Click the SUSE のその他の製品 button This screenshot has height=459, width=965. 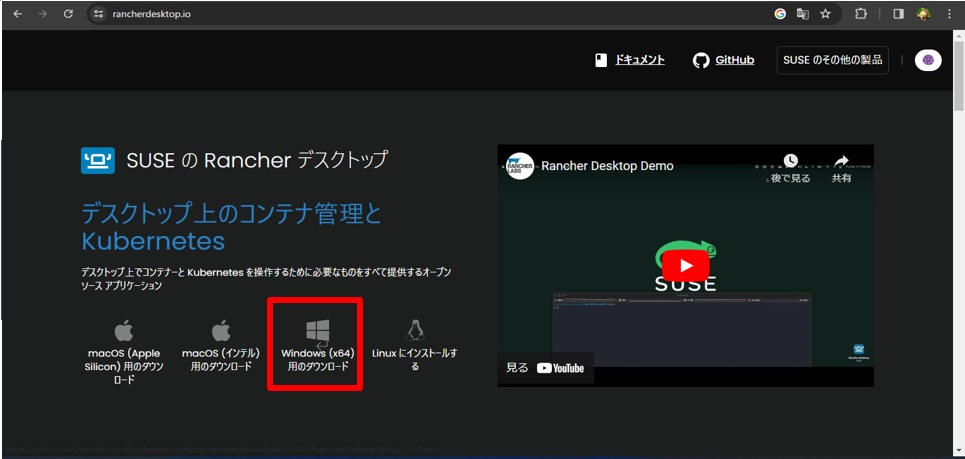click(832, 60)
